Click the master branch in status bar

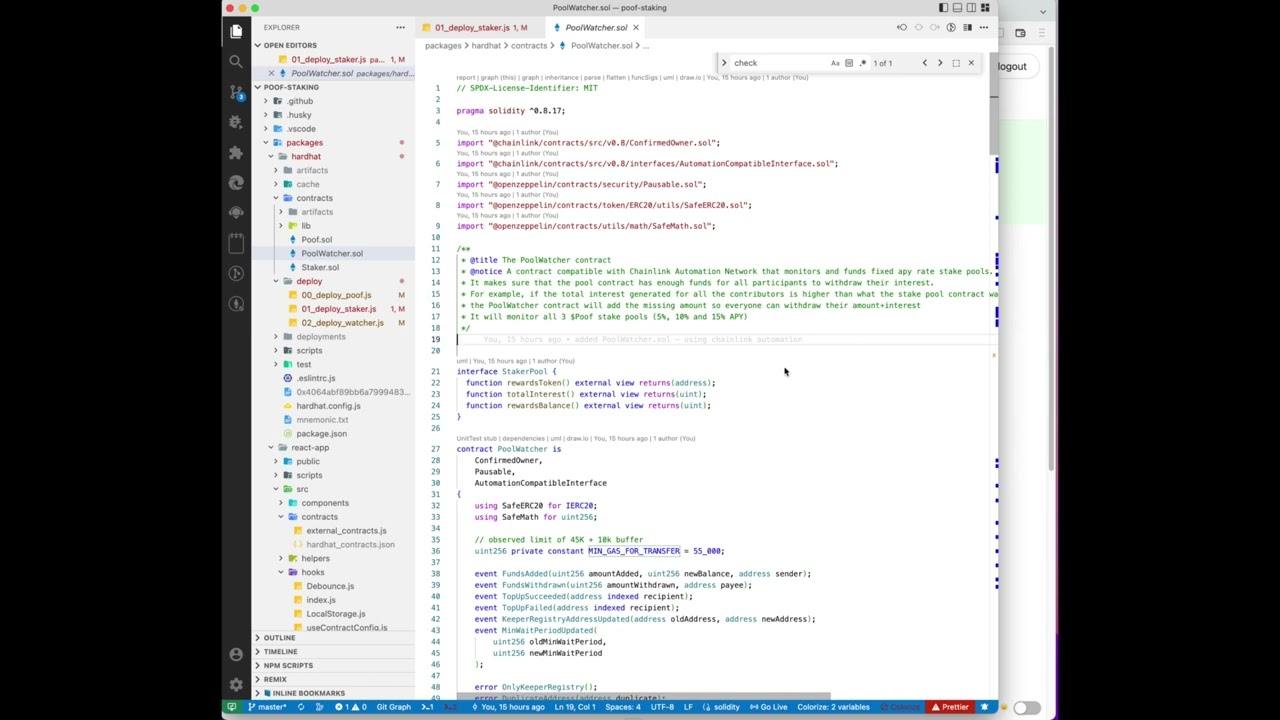(x=267, y=707)
